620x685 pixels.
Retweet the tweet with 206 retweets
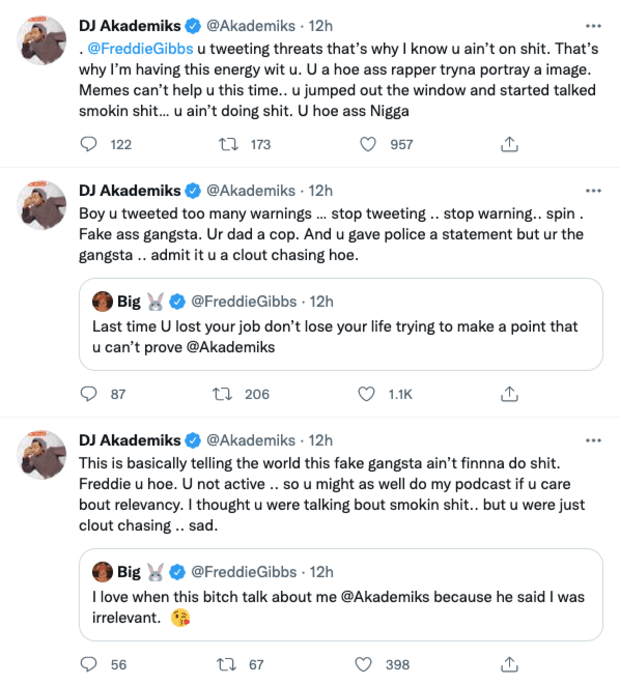(x=228, y=394)
